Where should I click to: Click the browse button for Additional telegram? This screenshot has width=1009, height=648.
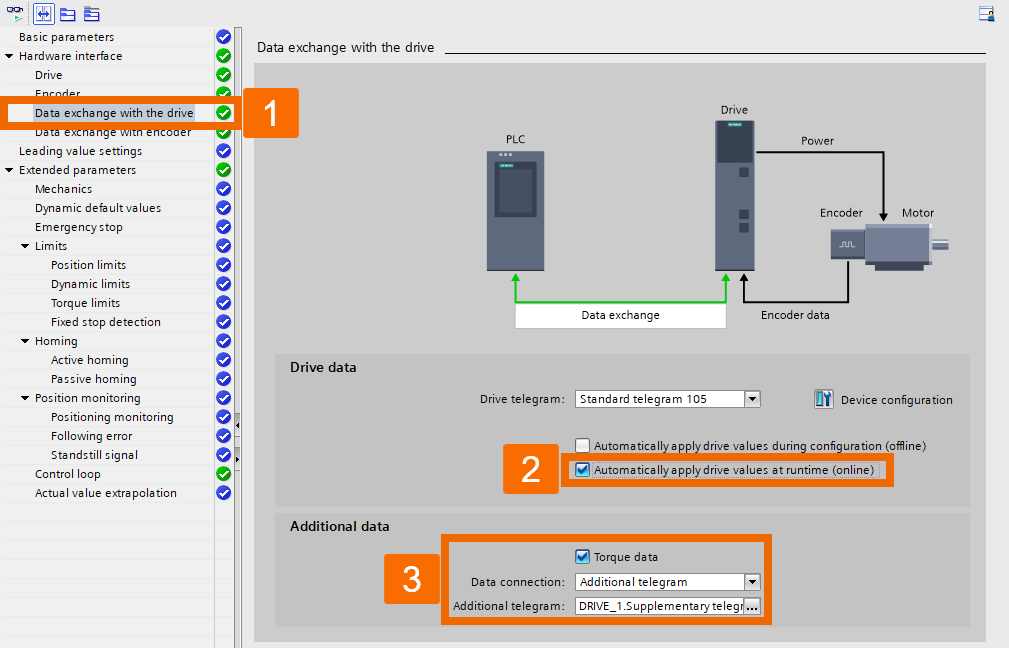coord(752,606)
